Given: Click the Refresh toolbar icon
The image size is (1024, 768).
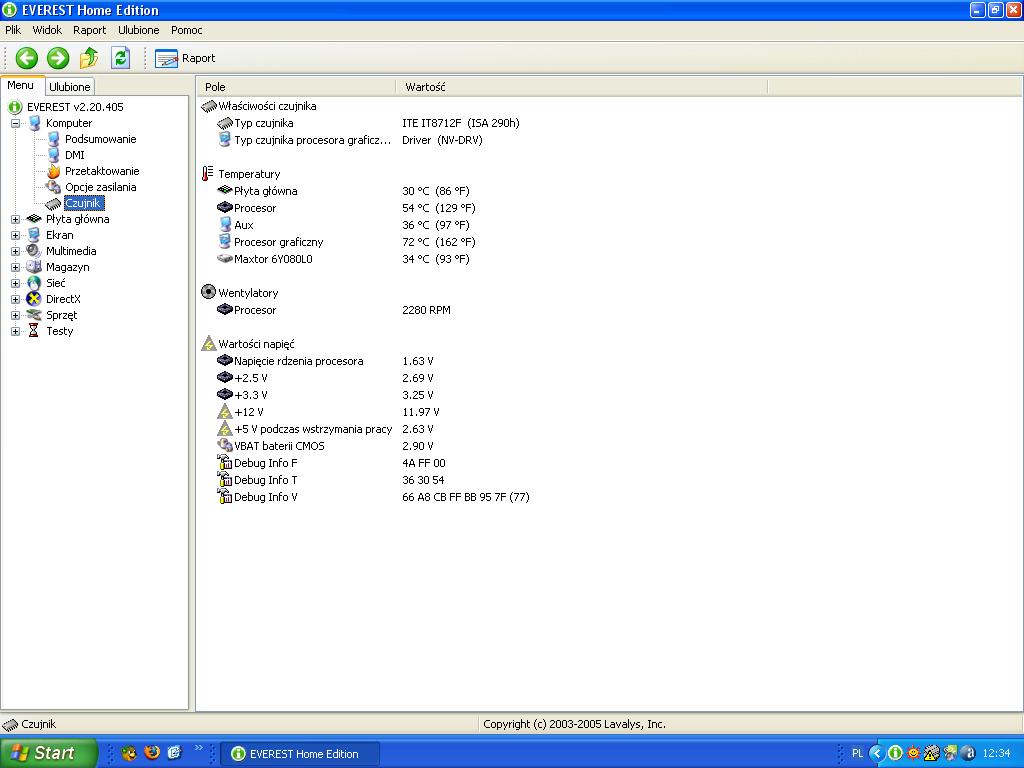Looking at the screenshot, I should coord(121,58).
